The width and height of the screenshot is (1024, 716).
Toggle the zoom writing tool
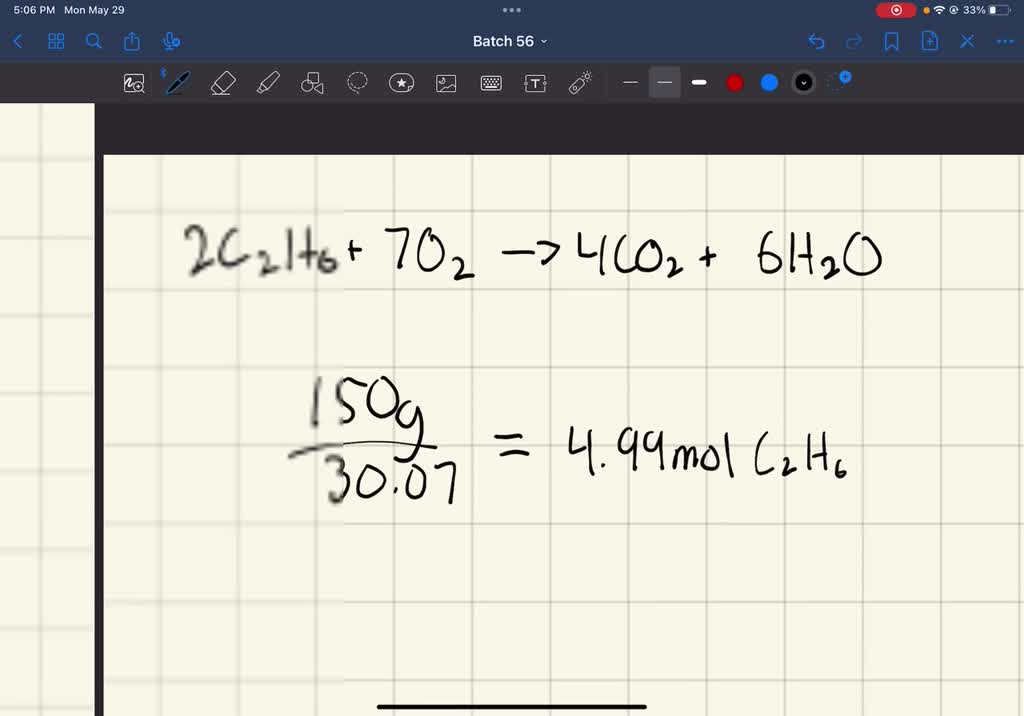(134, 82)
